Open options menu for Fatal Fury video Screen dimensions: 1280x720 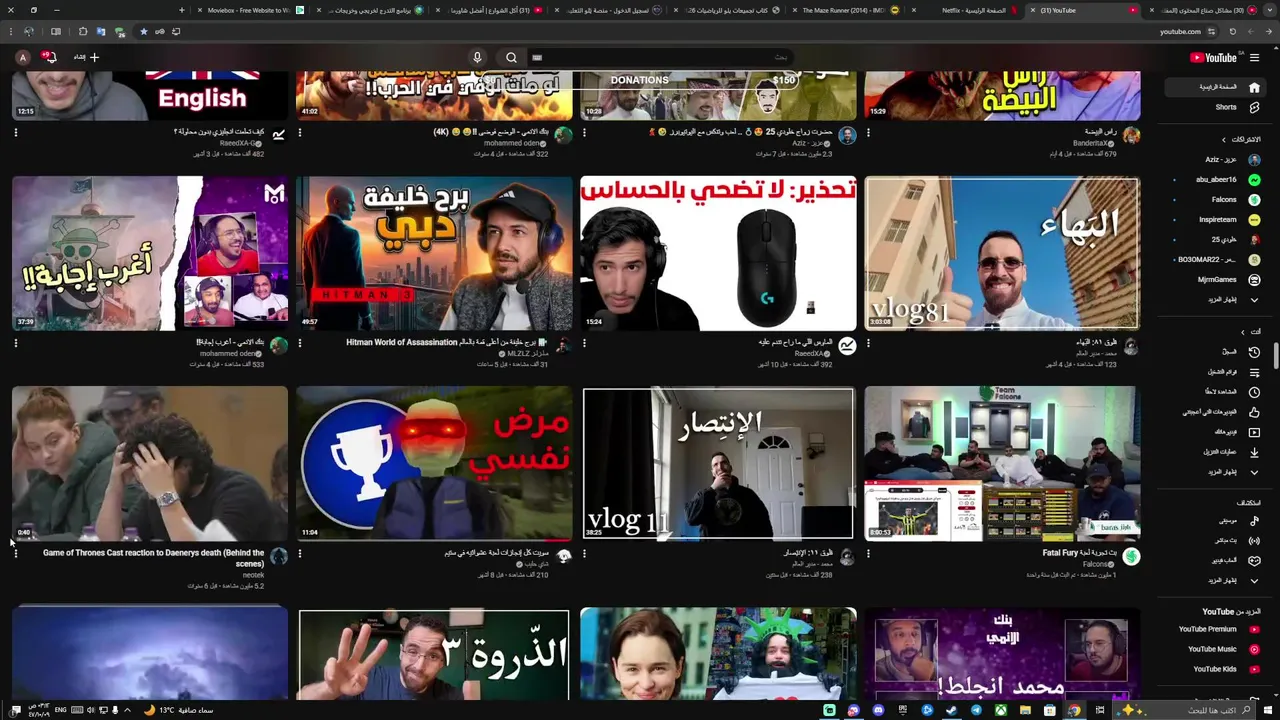pos(868,553)
